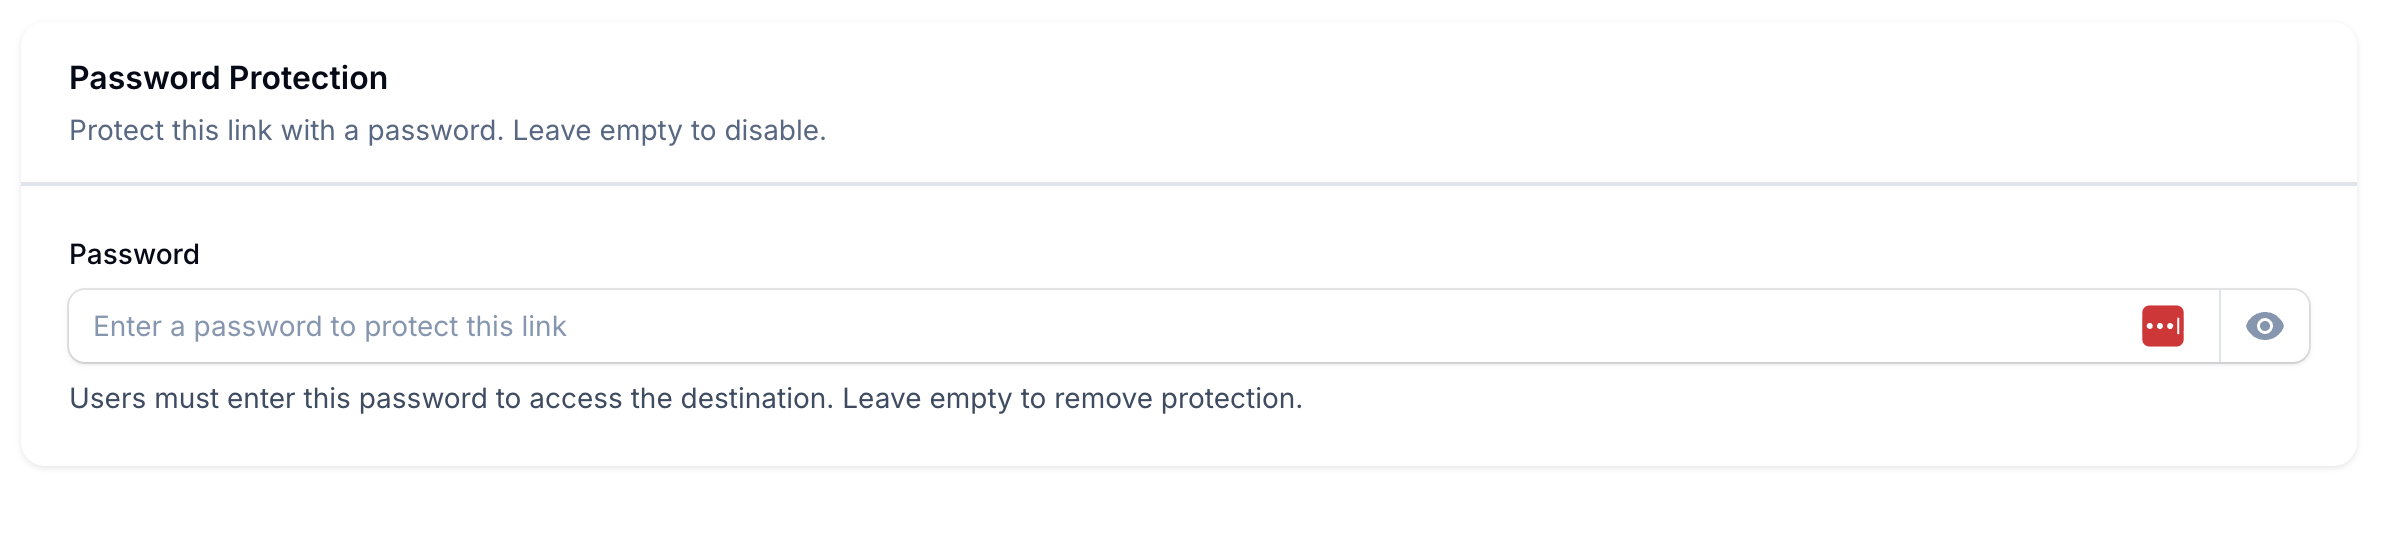Click the word "destination" in the helper text
This screenshot has width=2388, height=534.
pyautogui.click(x=755, y=399)
